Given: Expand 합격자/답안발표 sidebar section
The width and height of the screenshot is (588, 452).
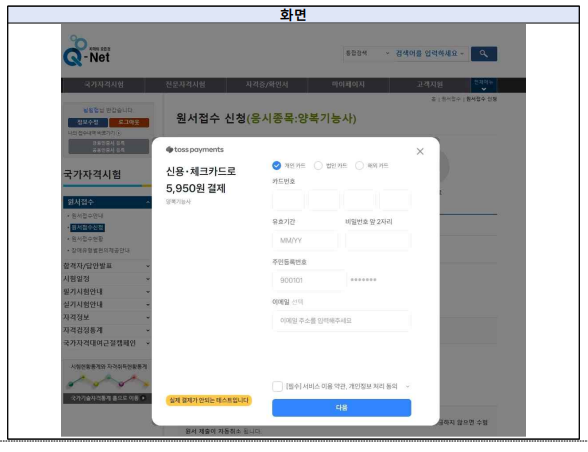Looking at the screenshot, I should point(107,266).
